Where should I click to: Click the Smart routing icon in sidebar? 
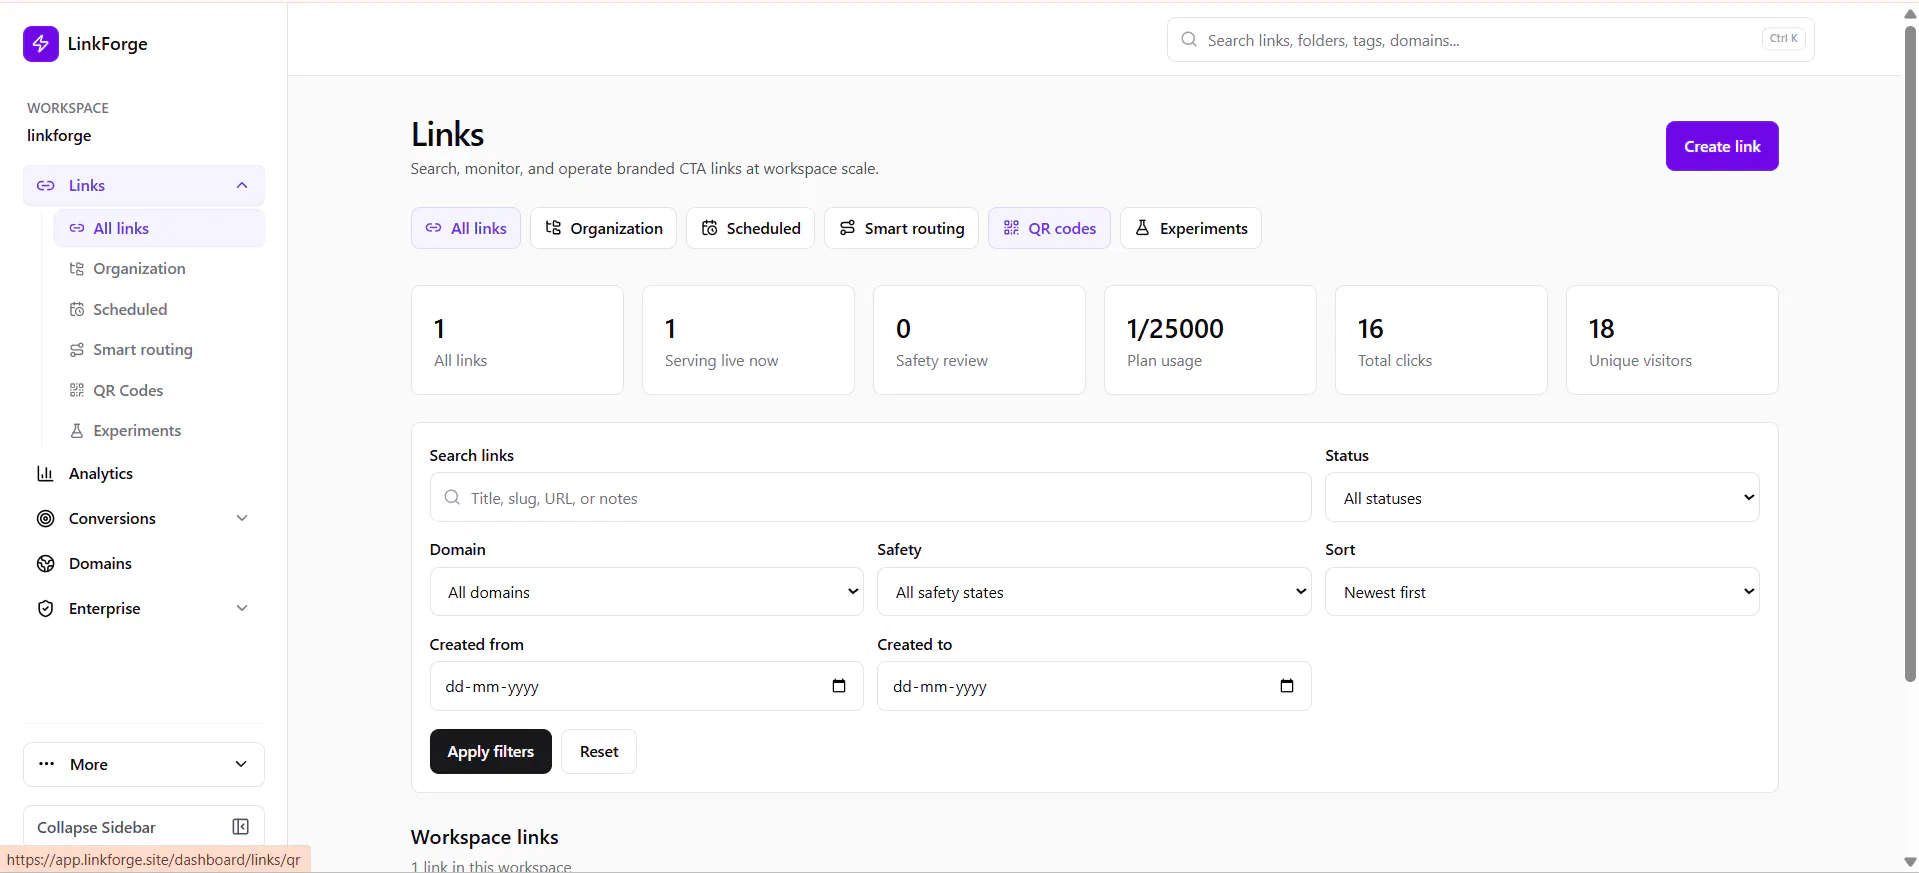77,350
